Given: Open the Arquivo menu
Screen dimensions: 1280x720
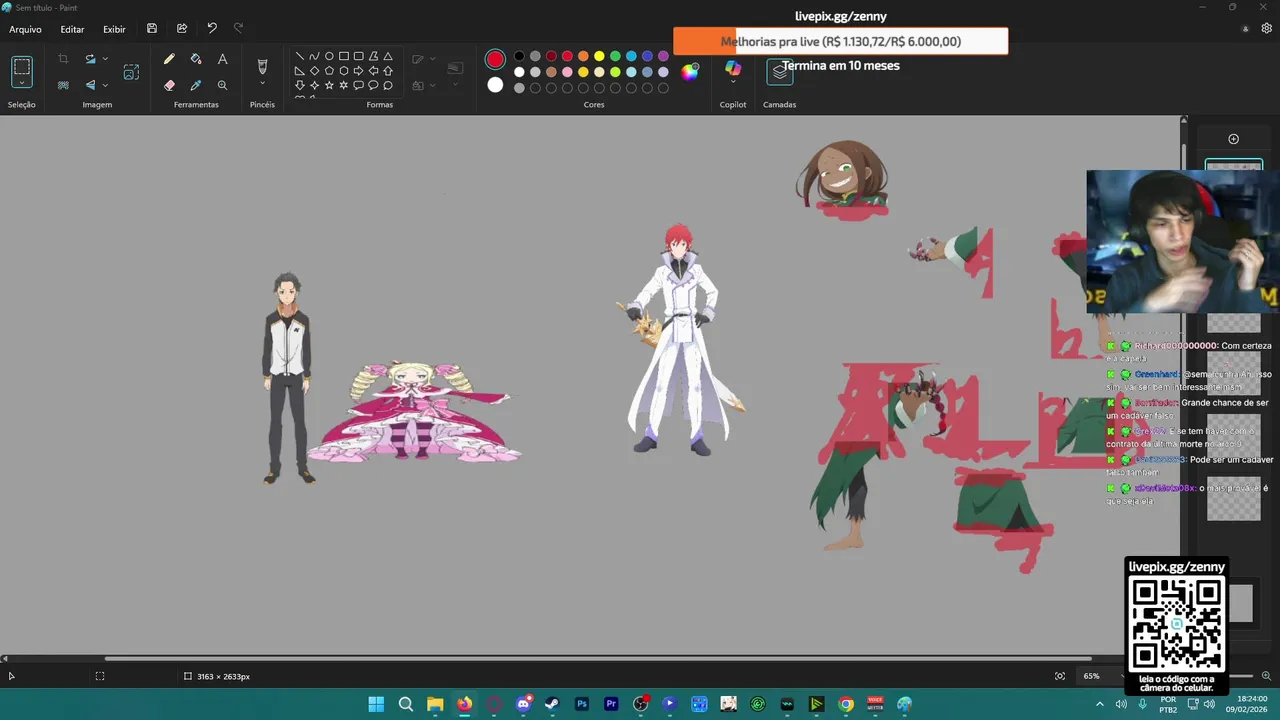Looking at the screenshot, I should pyautogui.click(x=25, y=29).
